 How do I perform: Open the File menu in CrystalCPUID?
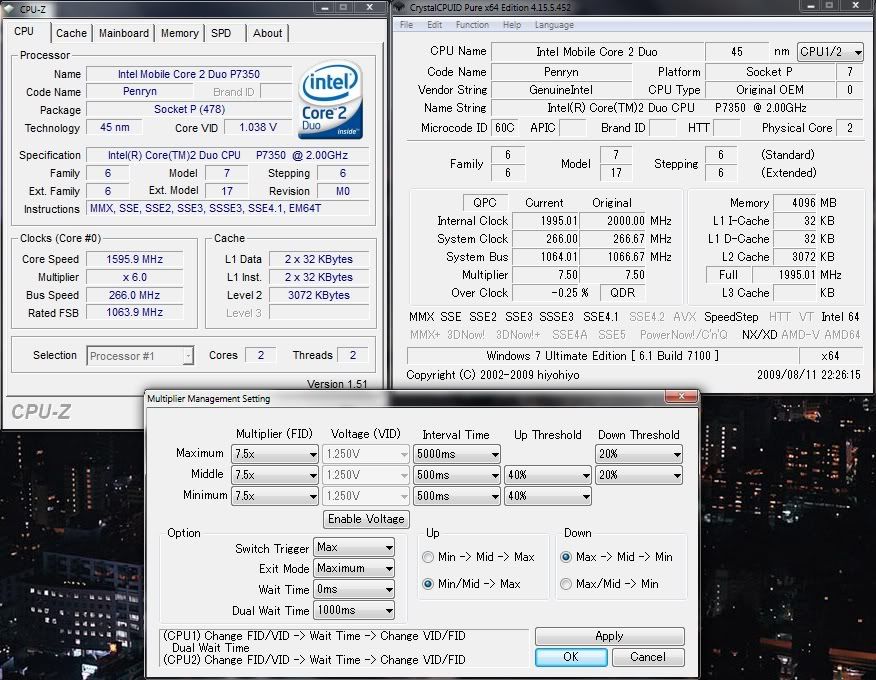click(x=406, y=25)
